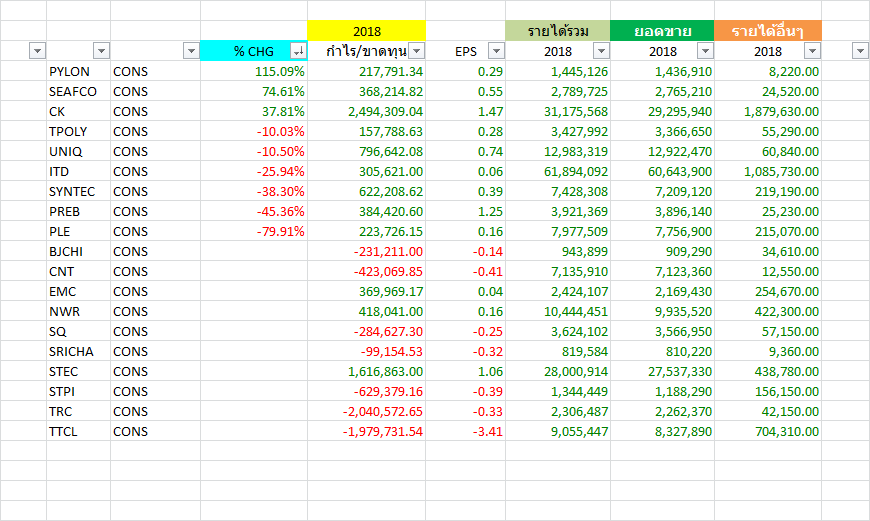Select the 37.81% change cell

[x=254, y=112]
